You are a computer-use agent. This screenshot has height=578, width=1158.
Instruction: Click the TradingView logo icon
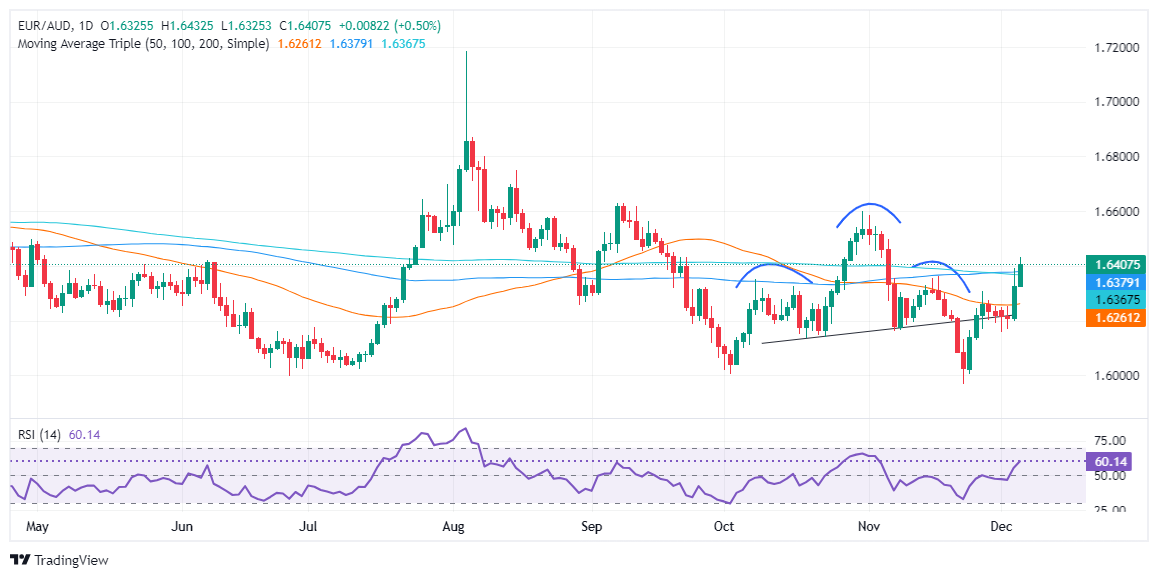point(21,559)
